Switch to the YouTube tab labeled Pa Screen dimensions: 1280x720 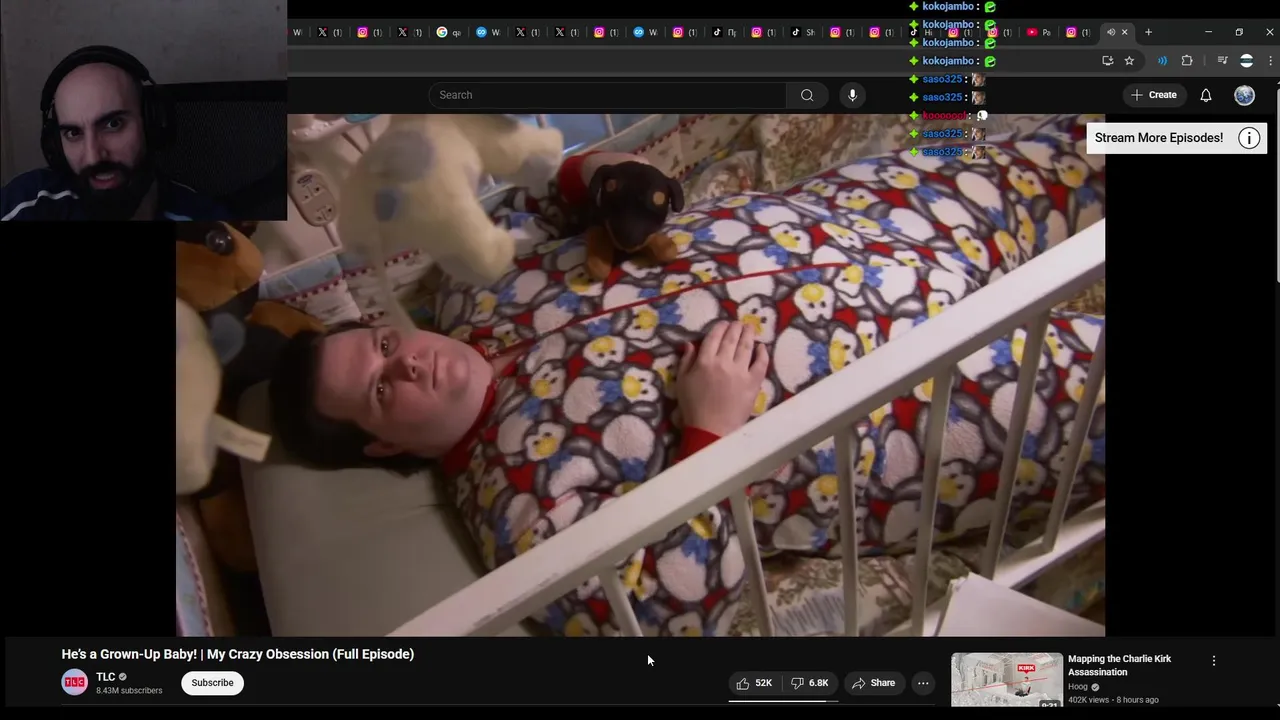tap(1039, 32)
